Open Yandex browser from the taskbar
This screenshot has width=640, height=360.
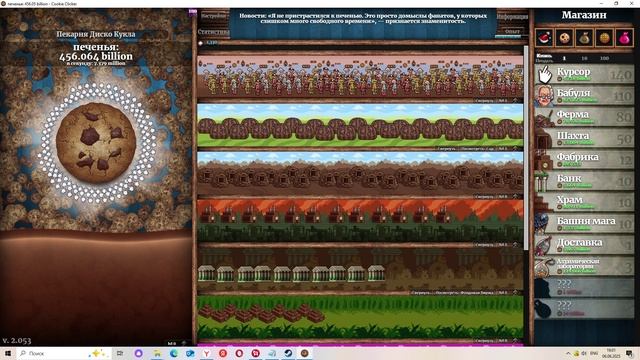click(x=207, y=353)
